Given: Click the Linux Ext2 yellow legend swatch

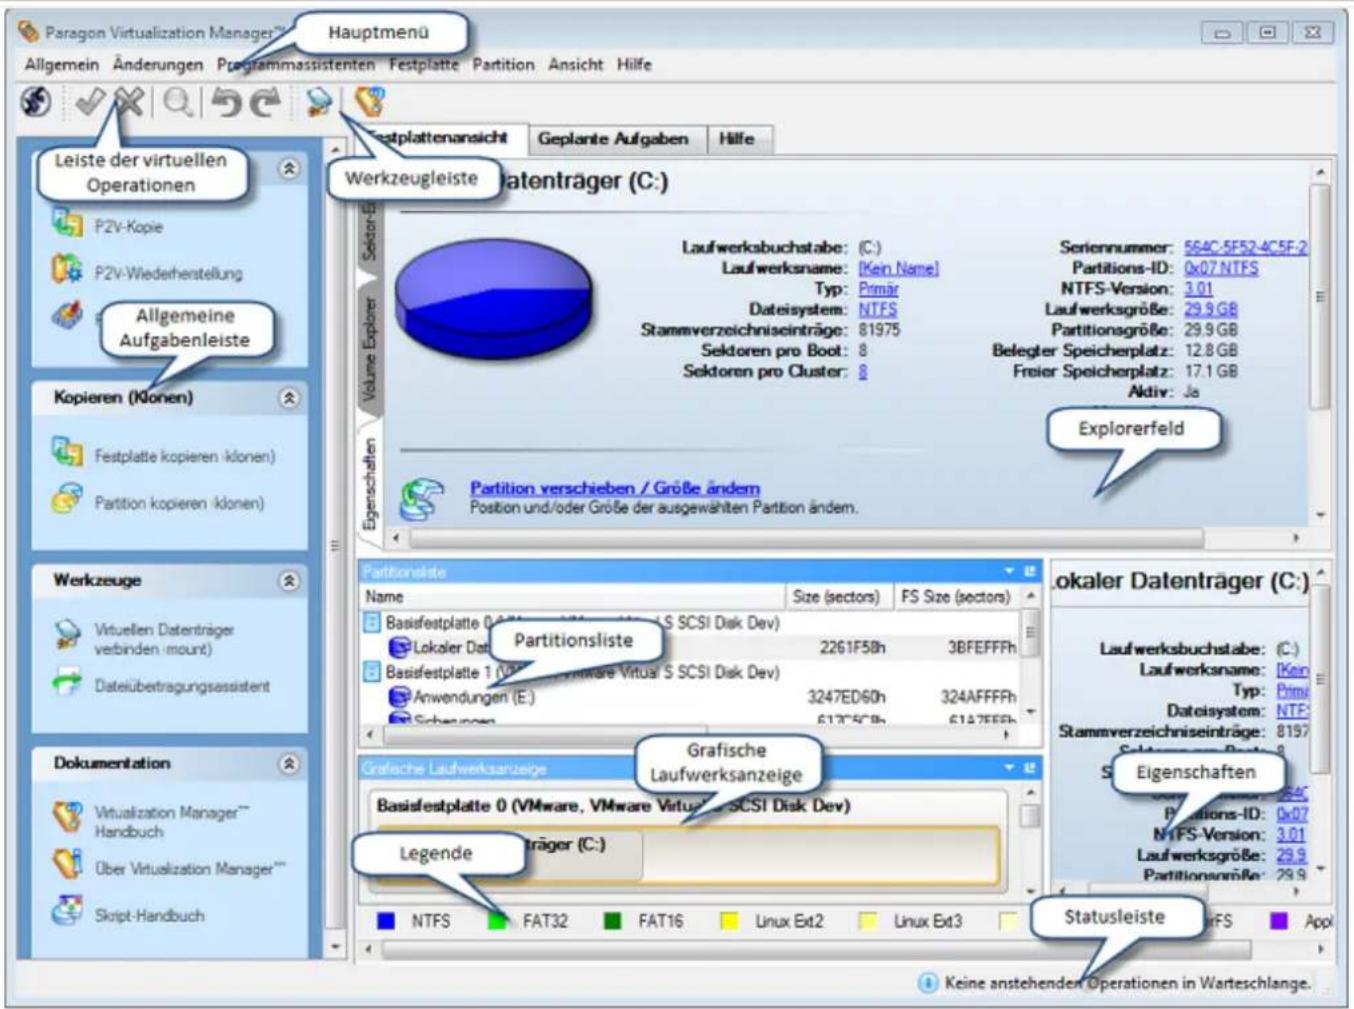Looking at the screenshot, I should click(729, 921).
